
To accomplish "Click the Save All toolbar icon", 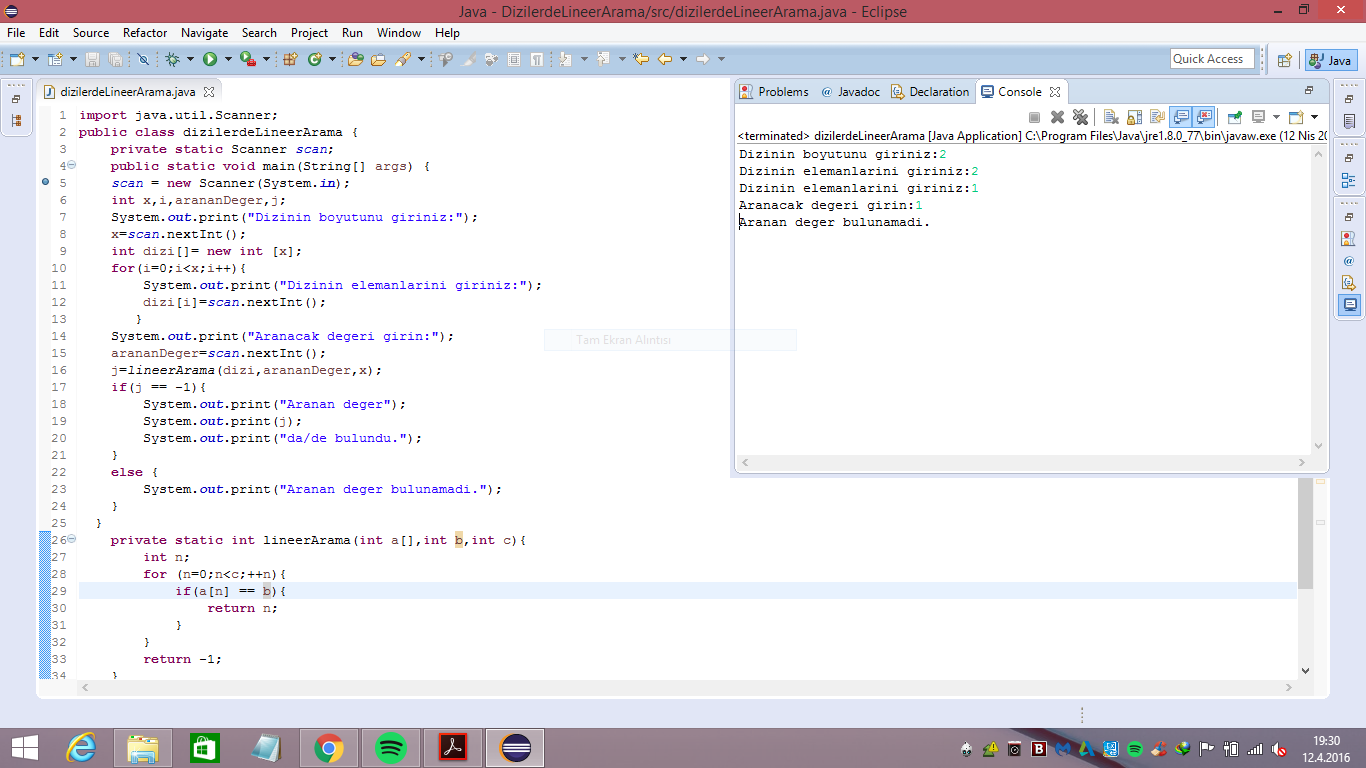I will 115,59.
